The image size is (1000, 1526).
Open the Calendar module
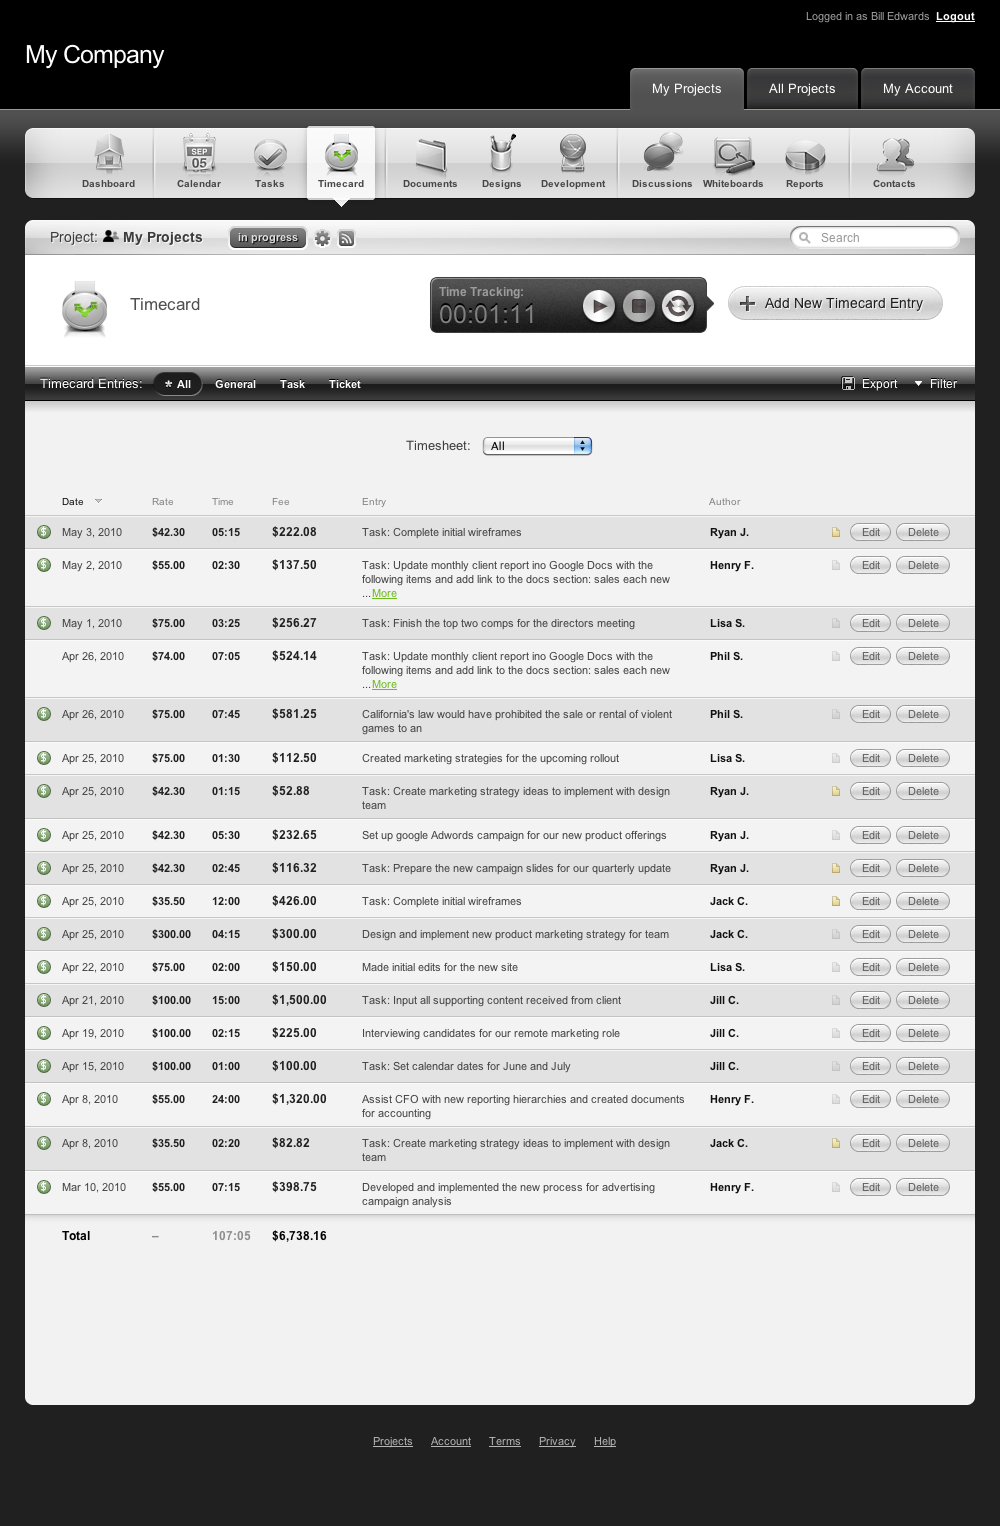coord(199,161)
